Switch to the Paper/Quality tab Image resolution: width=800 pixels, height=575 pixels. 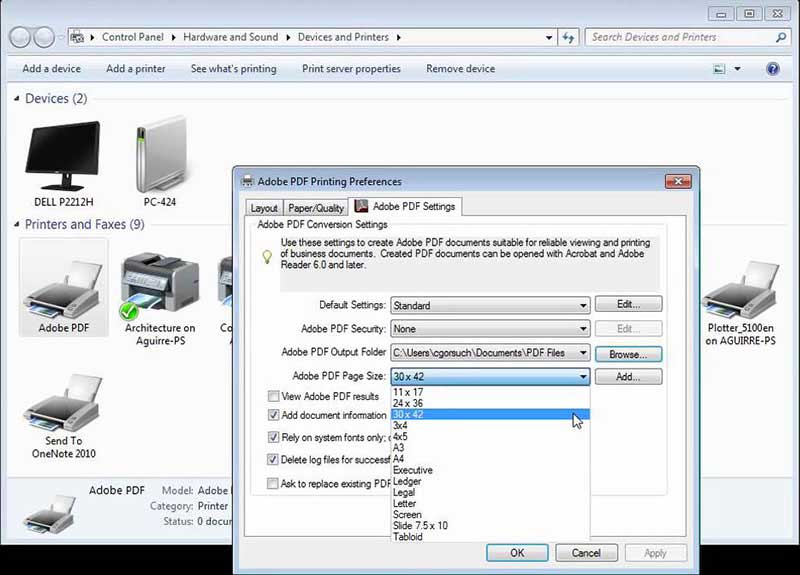coord(316,208)
